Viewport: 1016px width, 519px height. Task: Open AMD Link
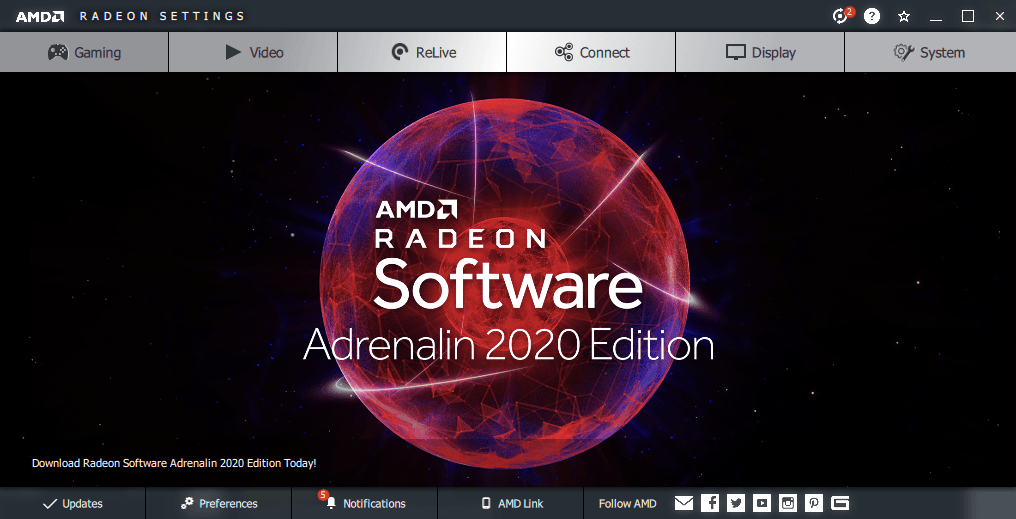pyautogui.click(x=511, y=503)
